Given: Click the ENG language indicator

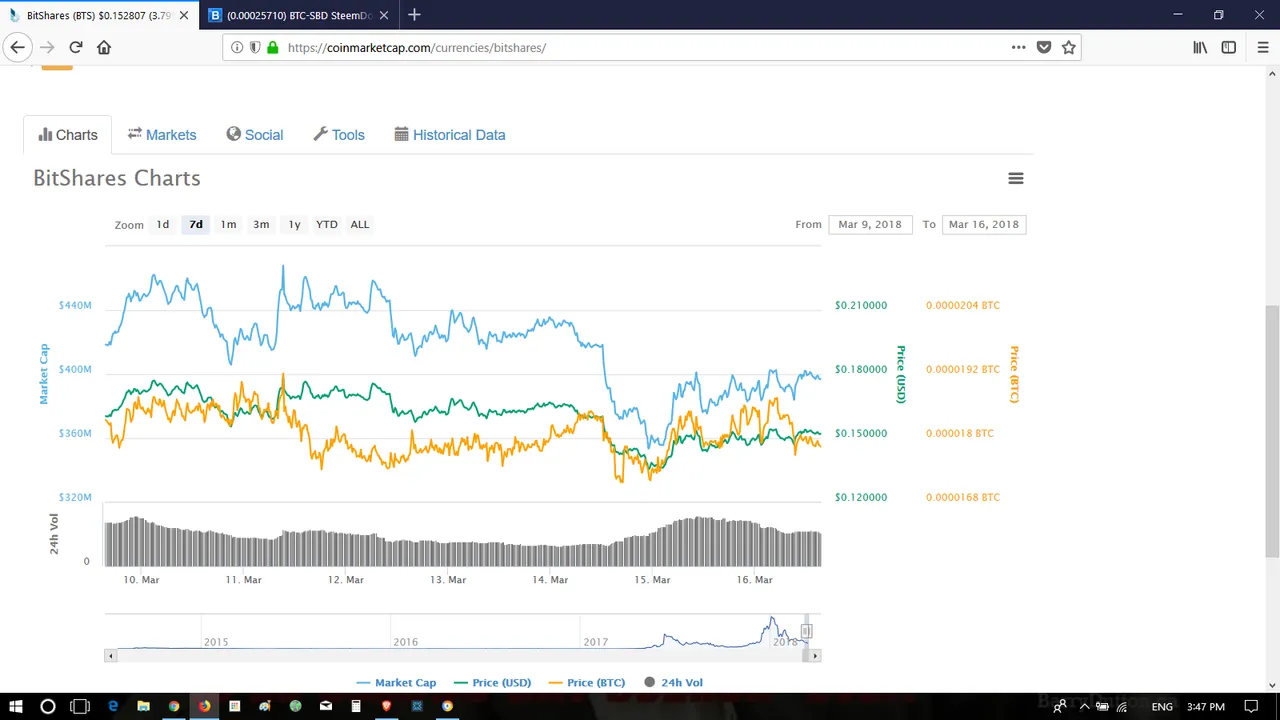Looking at the screenshot, I should click(x=1162, y=706).
